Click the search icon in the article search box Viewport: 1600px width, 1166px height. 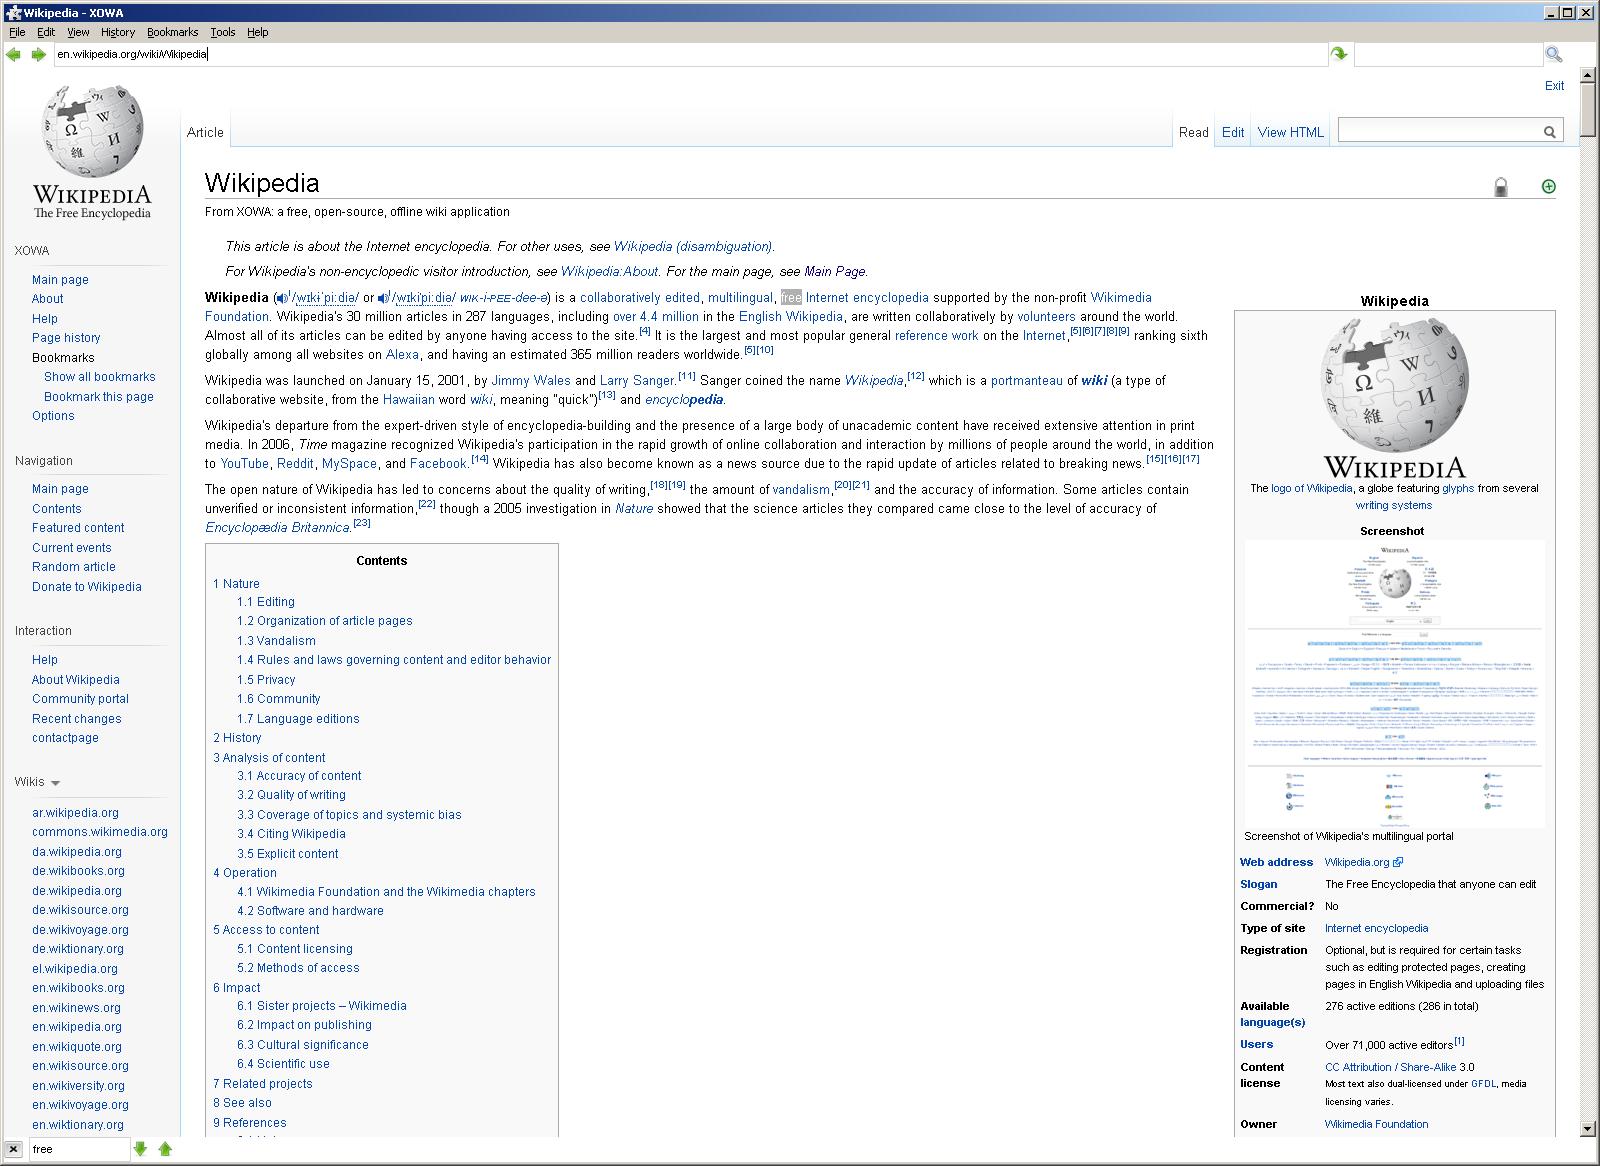coord(1549,132)
